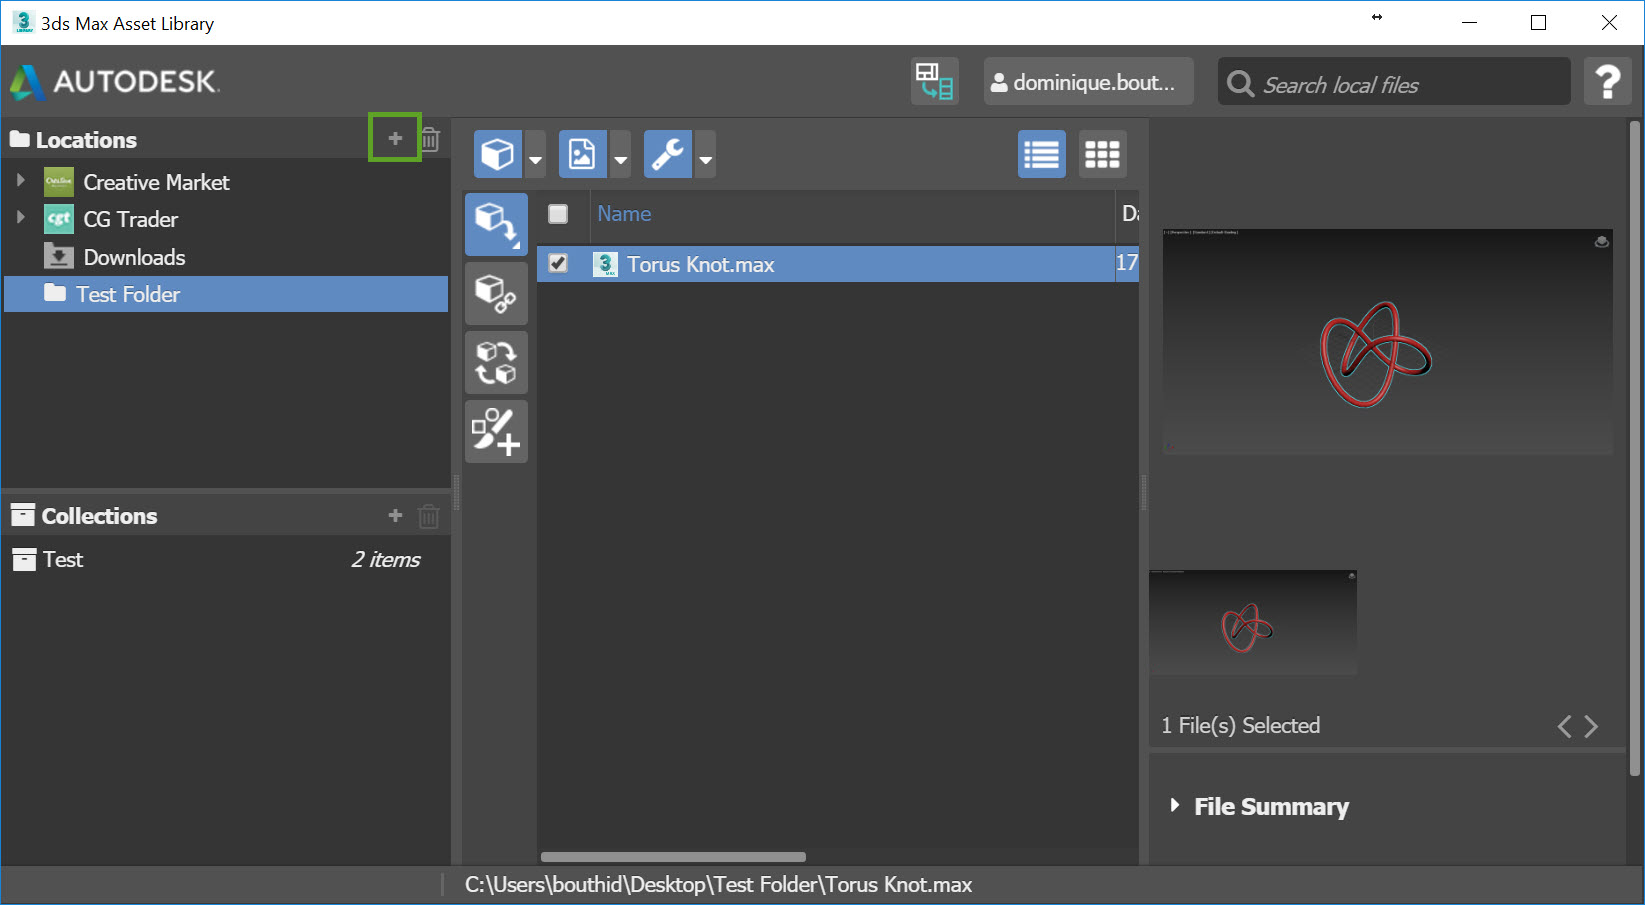Maximize the Asset Library window

[1539, 23]
